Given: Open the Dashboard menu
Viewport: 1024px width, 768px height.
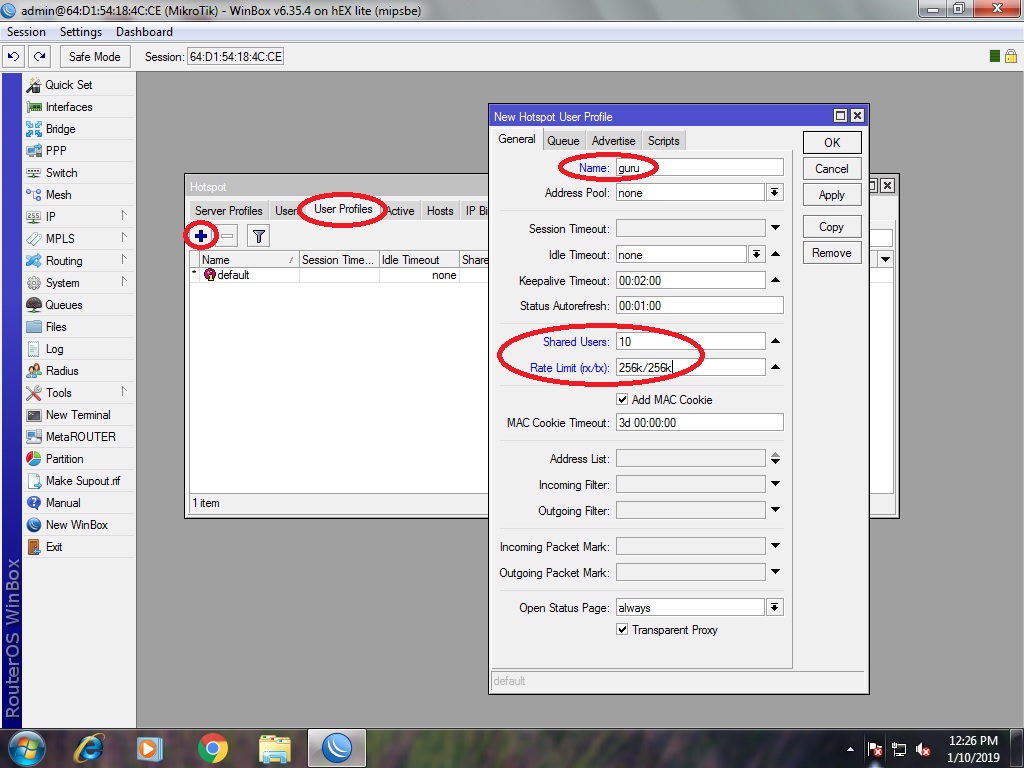Looking at the screenshot, I should point(144,32).
